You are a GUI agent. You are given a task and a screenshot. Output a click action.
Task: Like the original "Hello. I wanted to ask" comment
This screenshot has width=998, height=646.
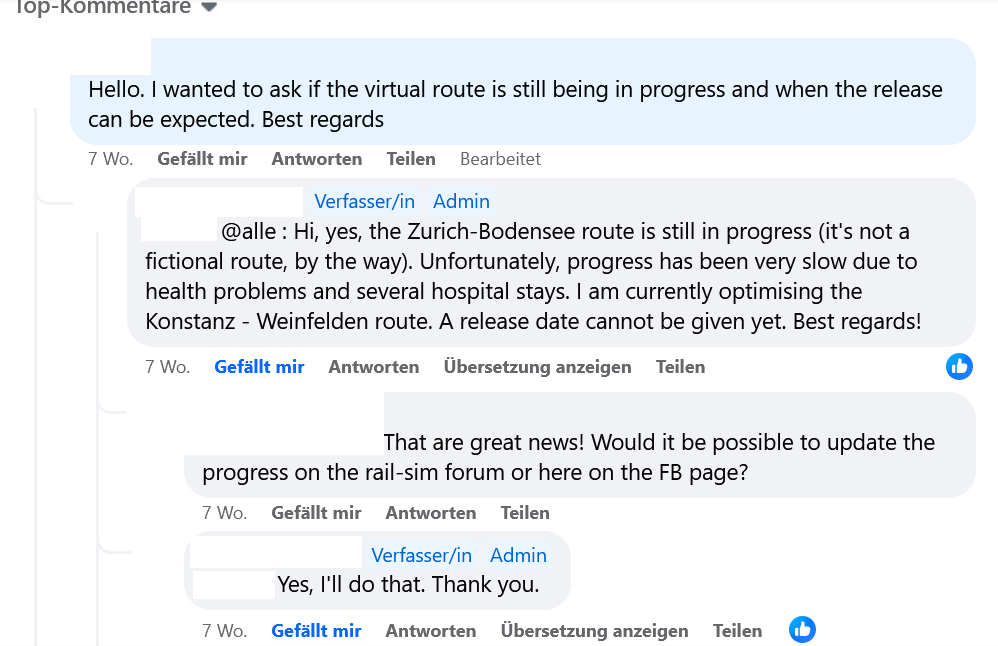[202, 159]
